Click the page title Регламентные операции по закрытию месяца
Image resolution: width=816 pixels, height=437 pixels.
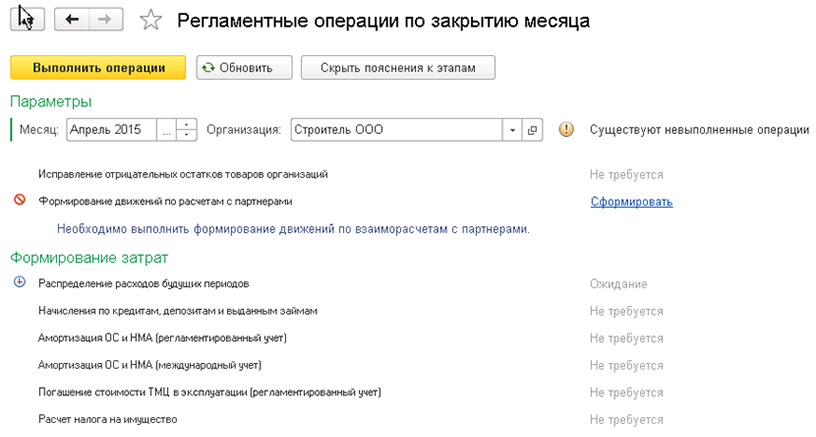384,21
